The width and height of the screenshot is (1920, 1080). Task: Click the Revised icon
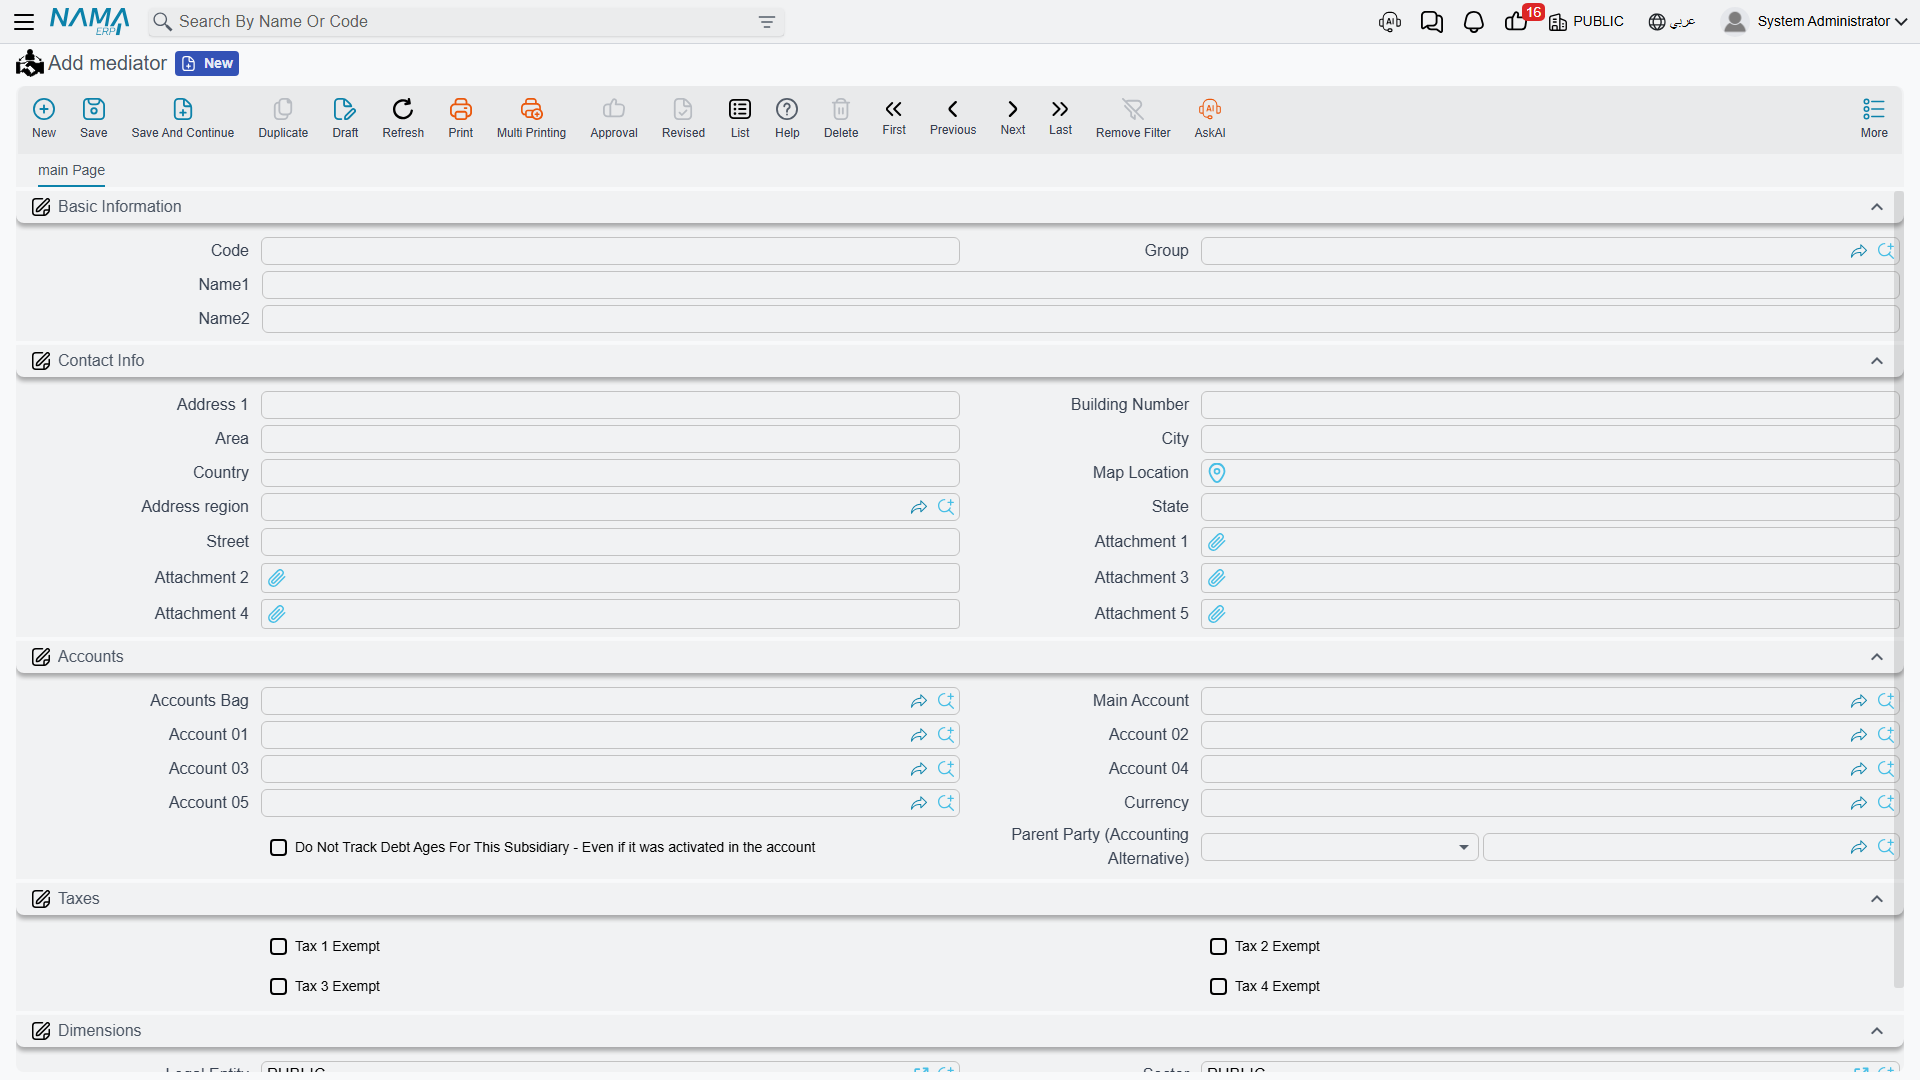[683, 117]
